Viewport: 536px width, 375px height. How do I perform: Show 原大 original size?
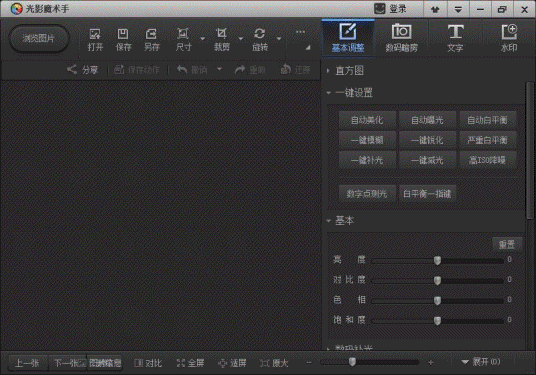(274, 363)
